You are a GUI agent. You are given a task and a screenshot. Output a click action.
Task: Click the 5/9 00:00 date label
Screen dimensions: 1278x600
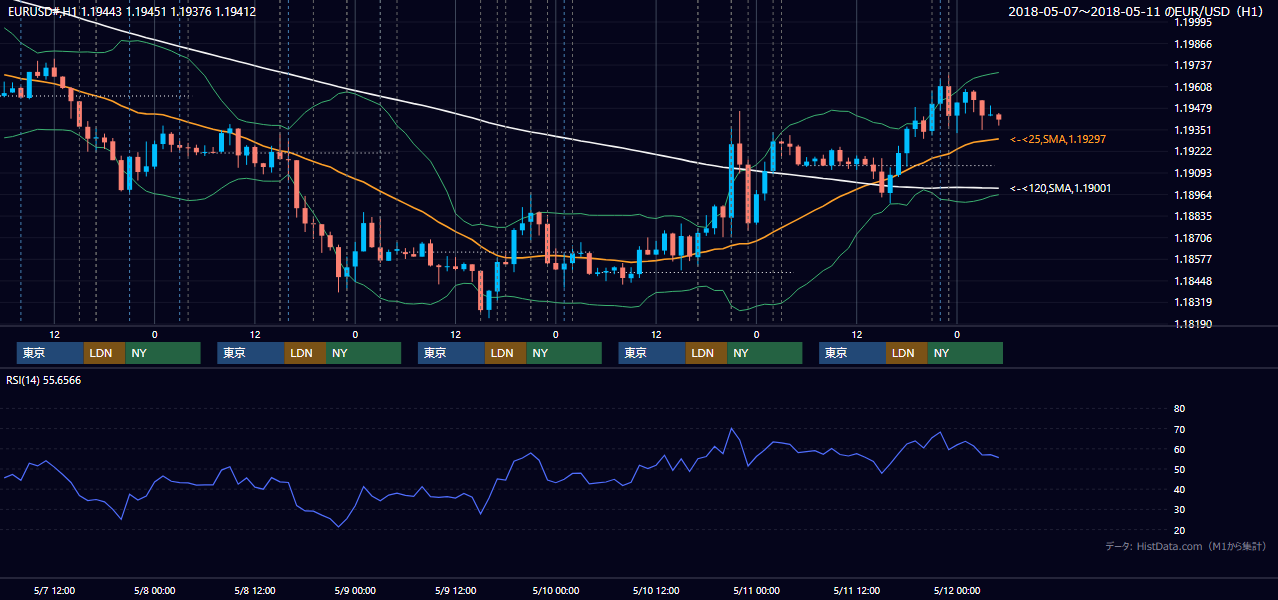coord(355,590)
